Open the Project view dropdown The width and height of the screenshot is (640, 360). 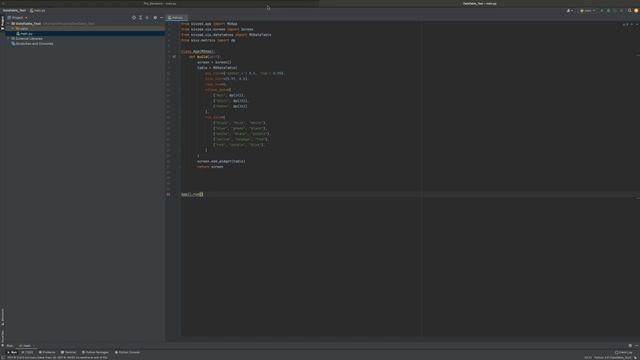tap(18, 18)
